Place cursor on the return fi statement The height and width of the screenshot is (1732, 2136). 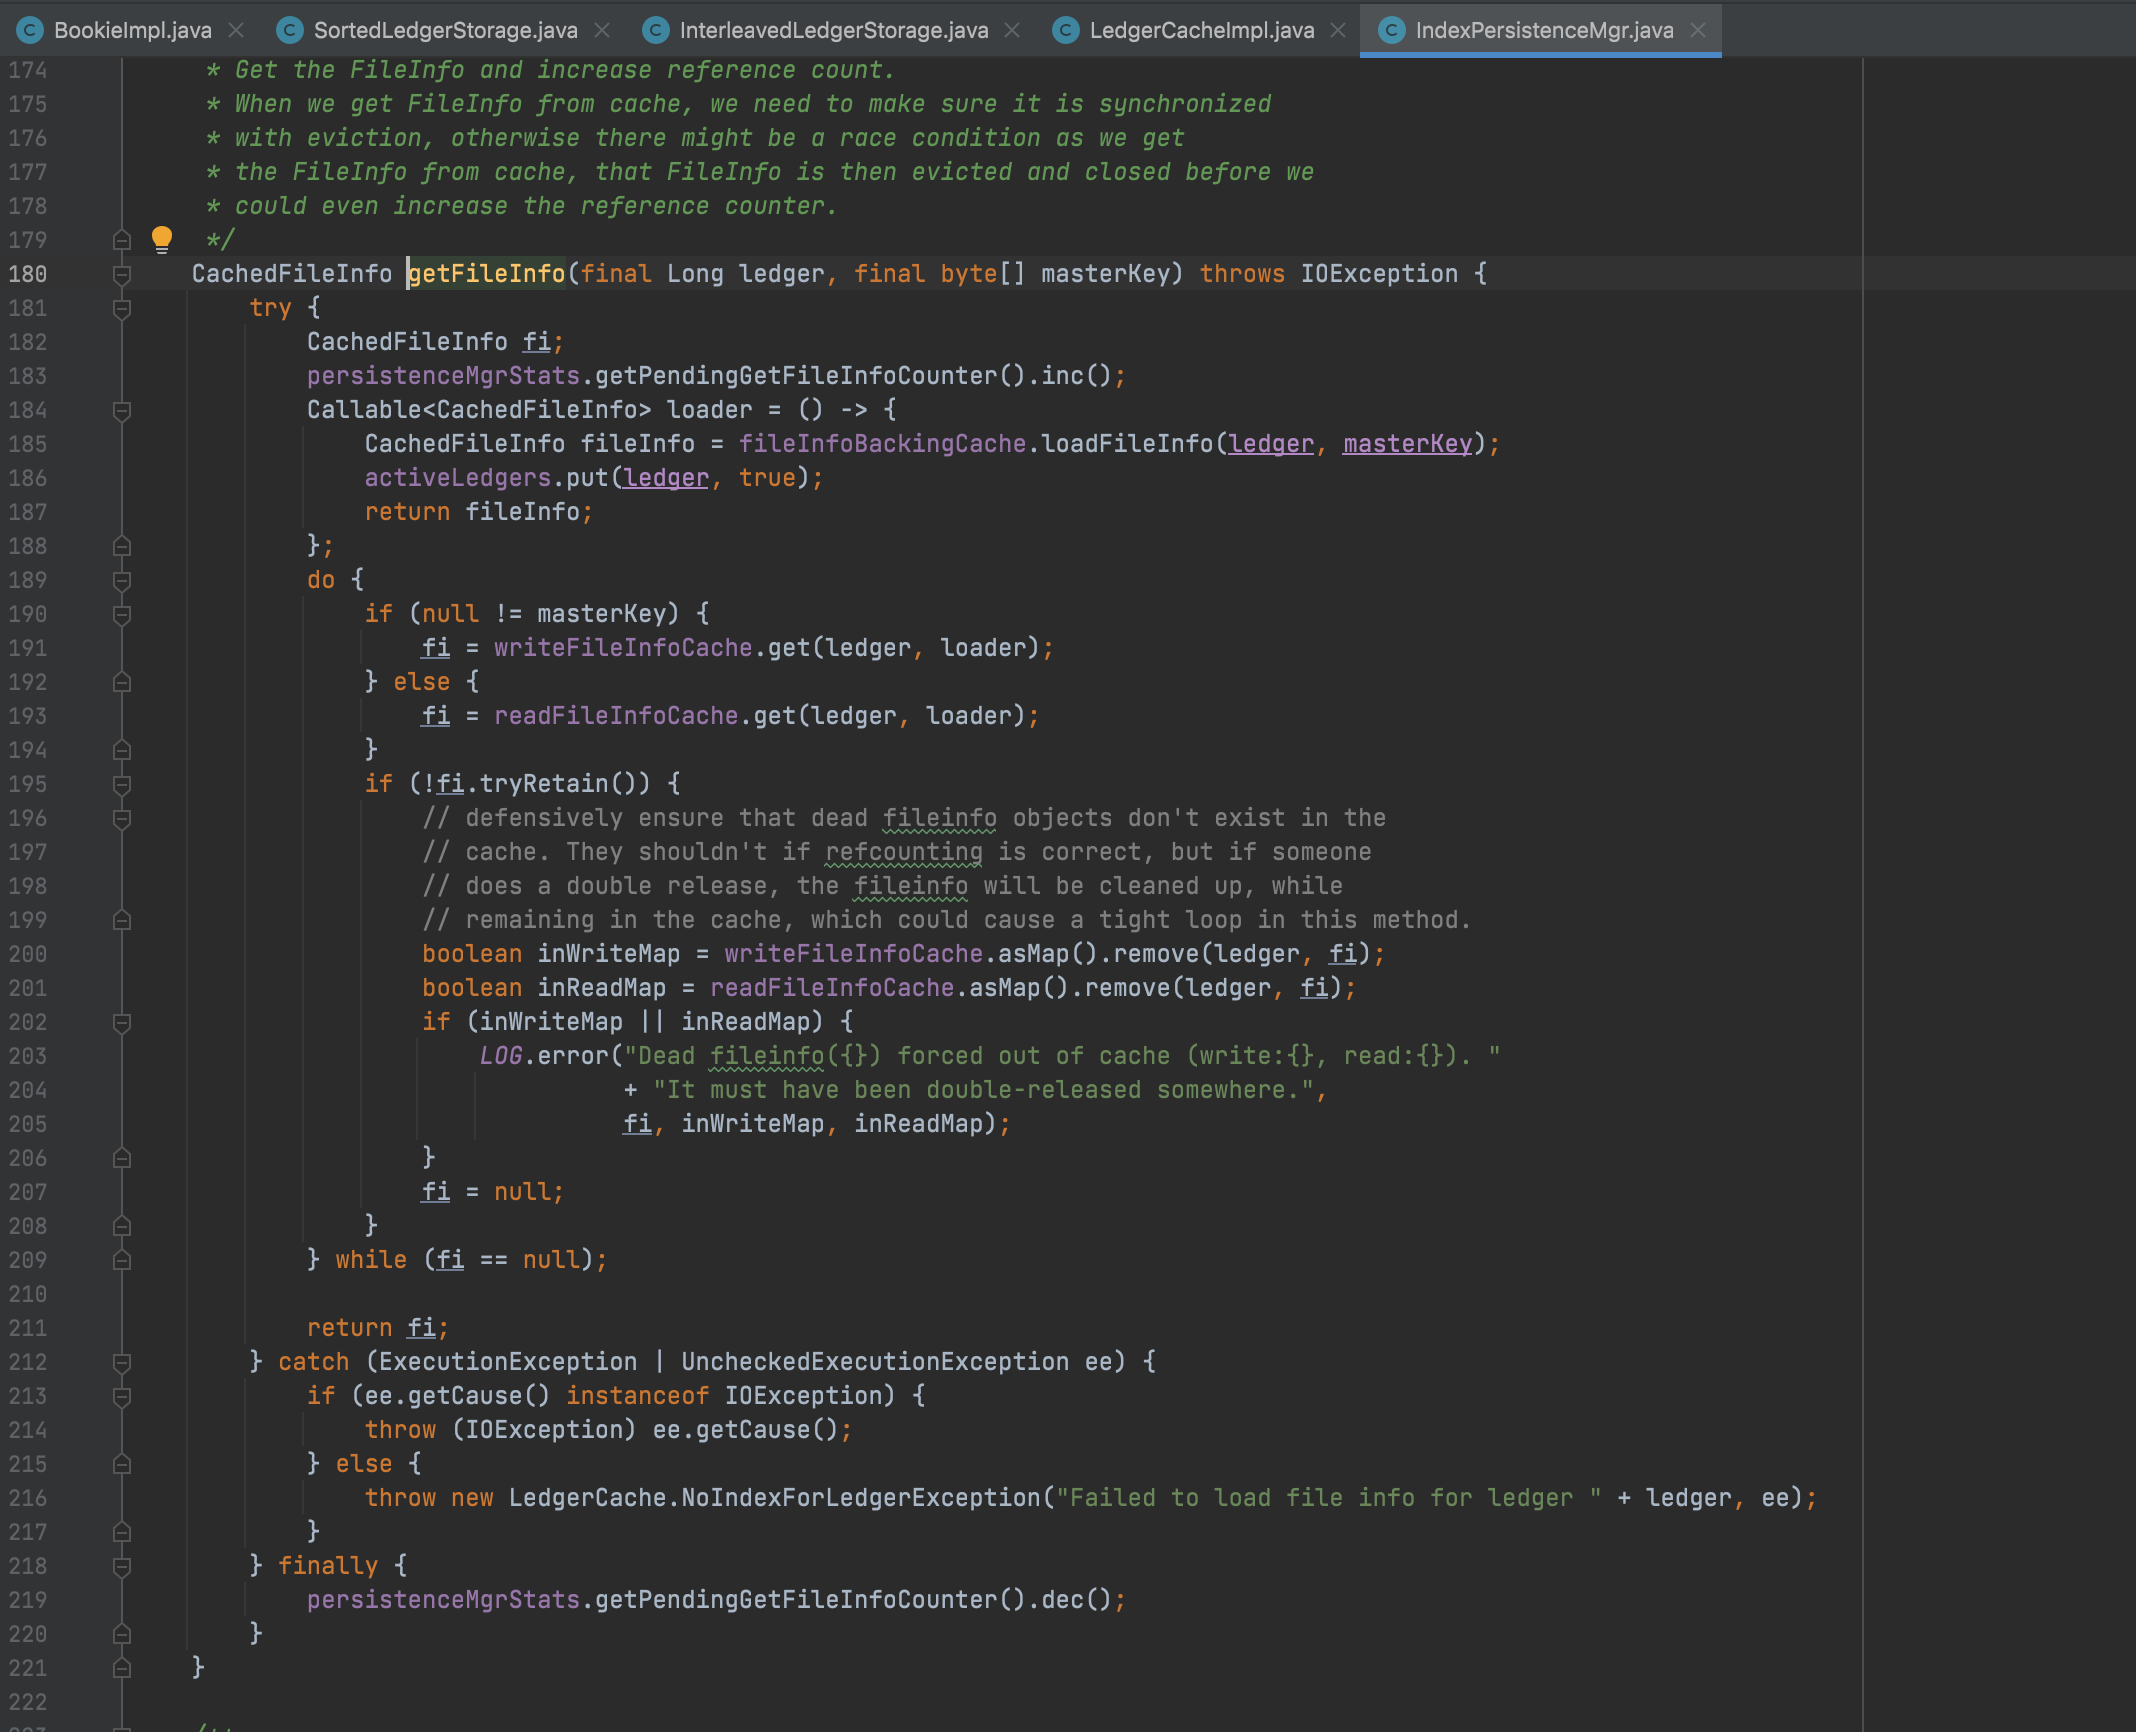coord(376,1328)
